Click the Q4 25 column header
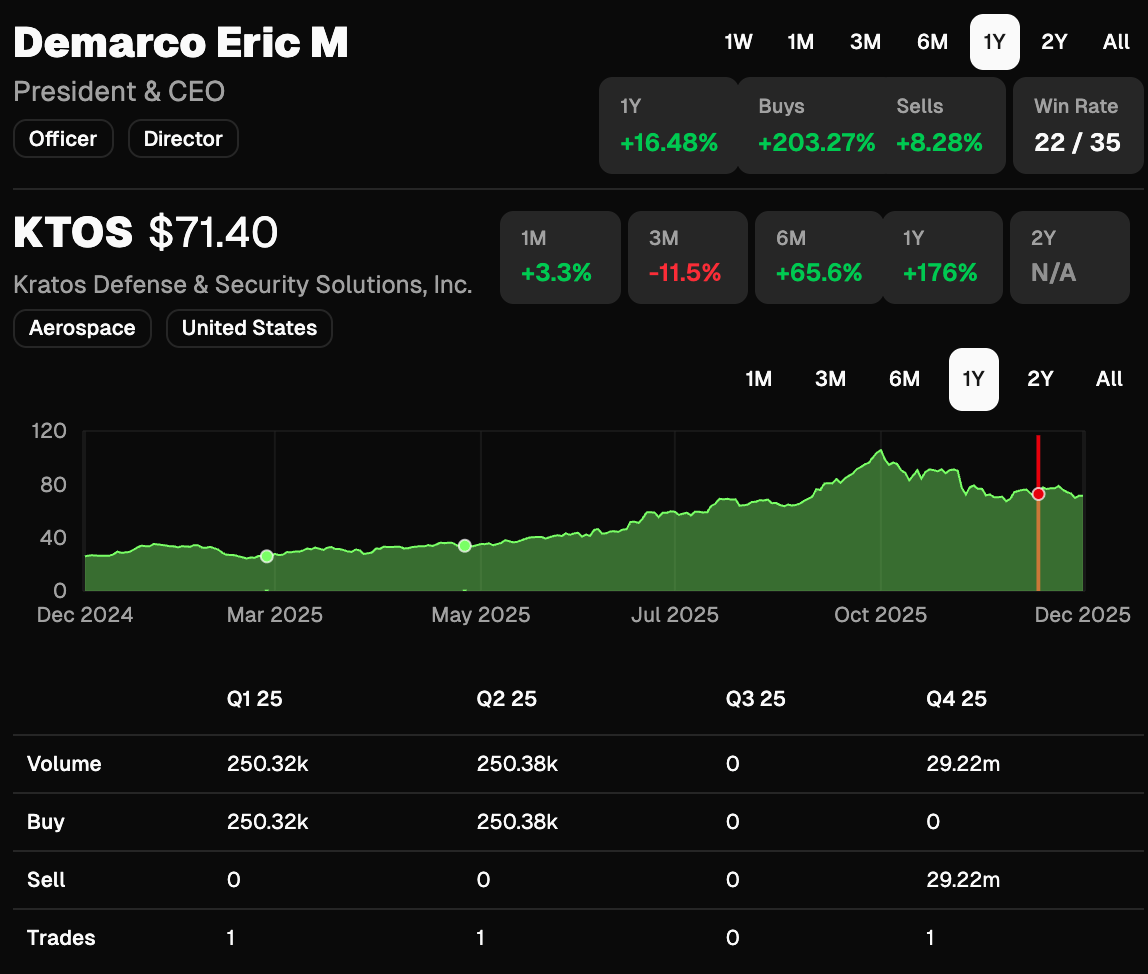This screenshot has height=974, width=1148. [956, 699]
